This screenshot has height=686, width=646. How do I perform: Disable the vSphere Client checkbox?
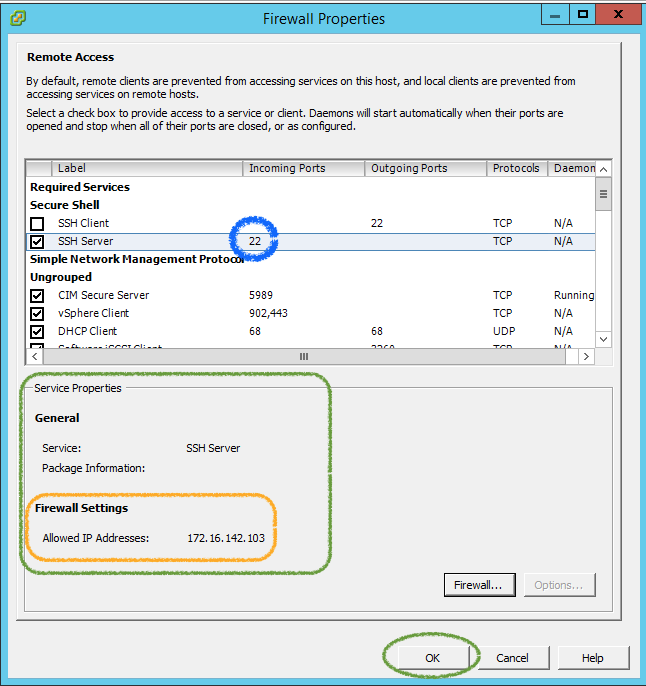(x=37, y=313)
